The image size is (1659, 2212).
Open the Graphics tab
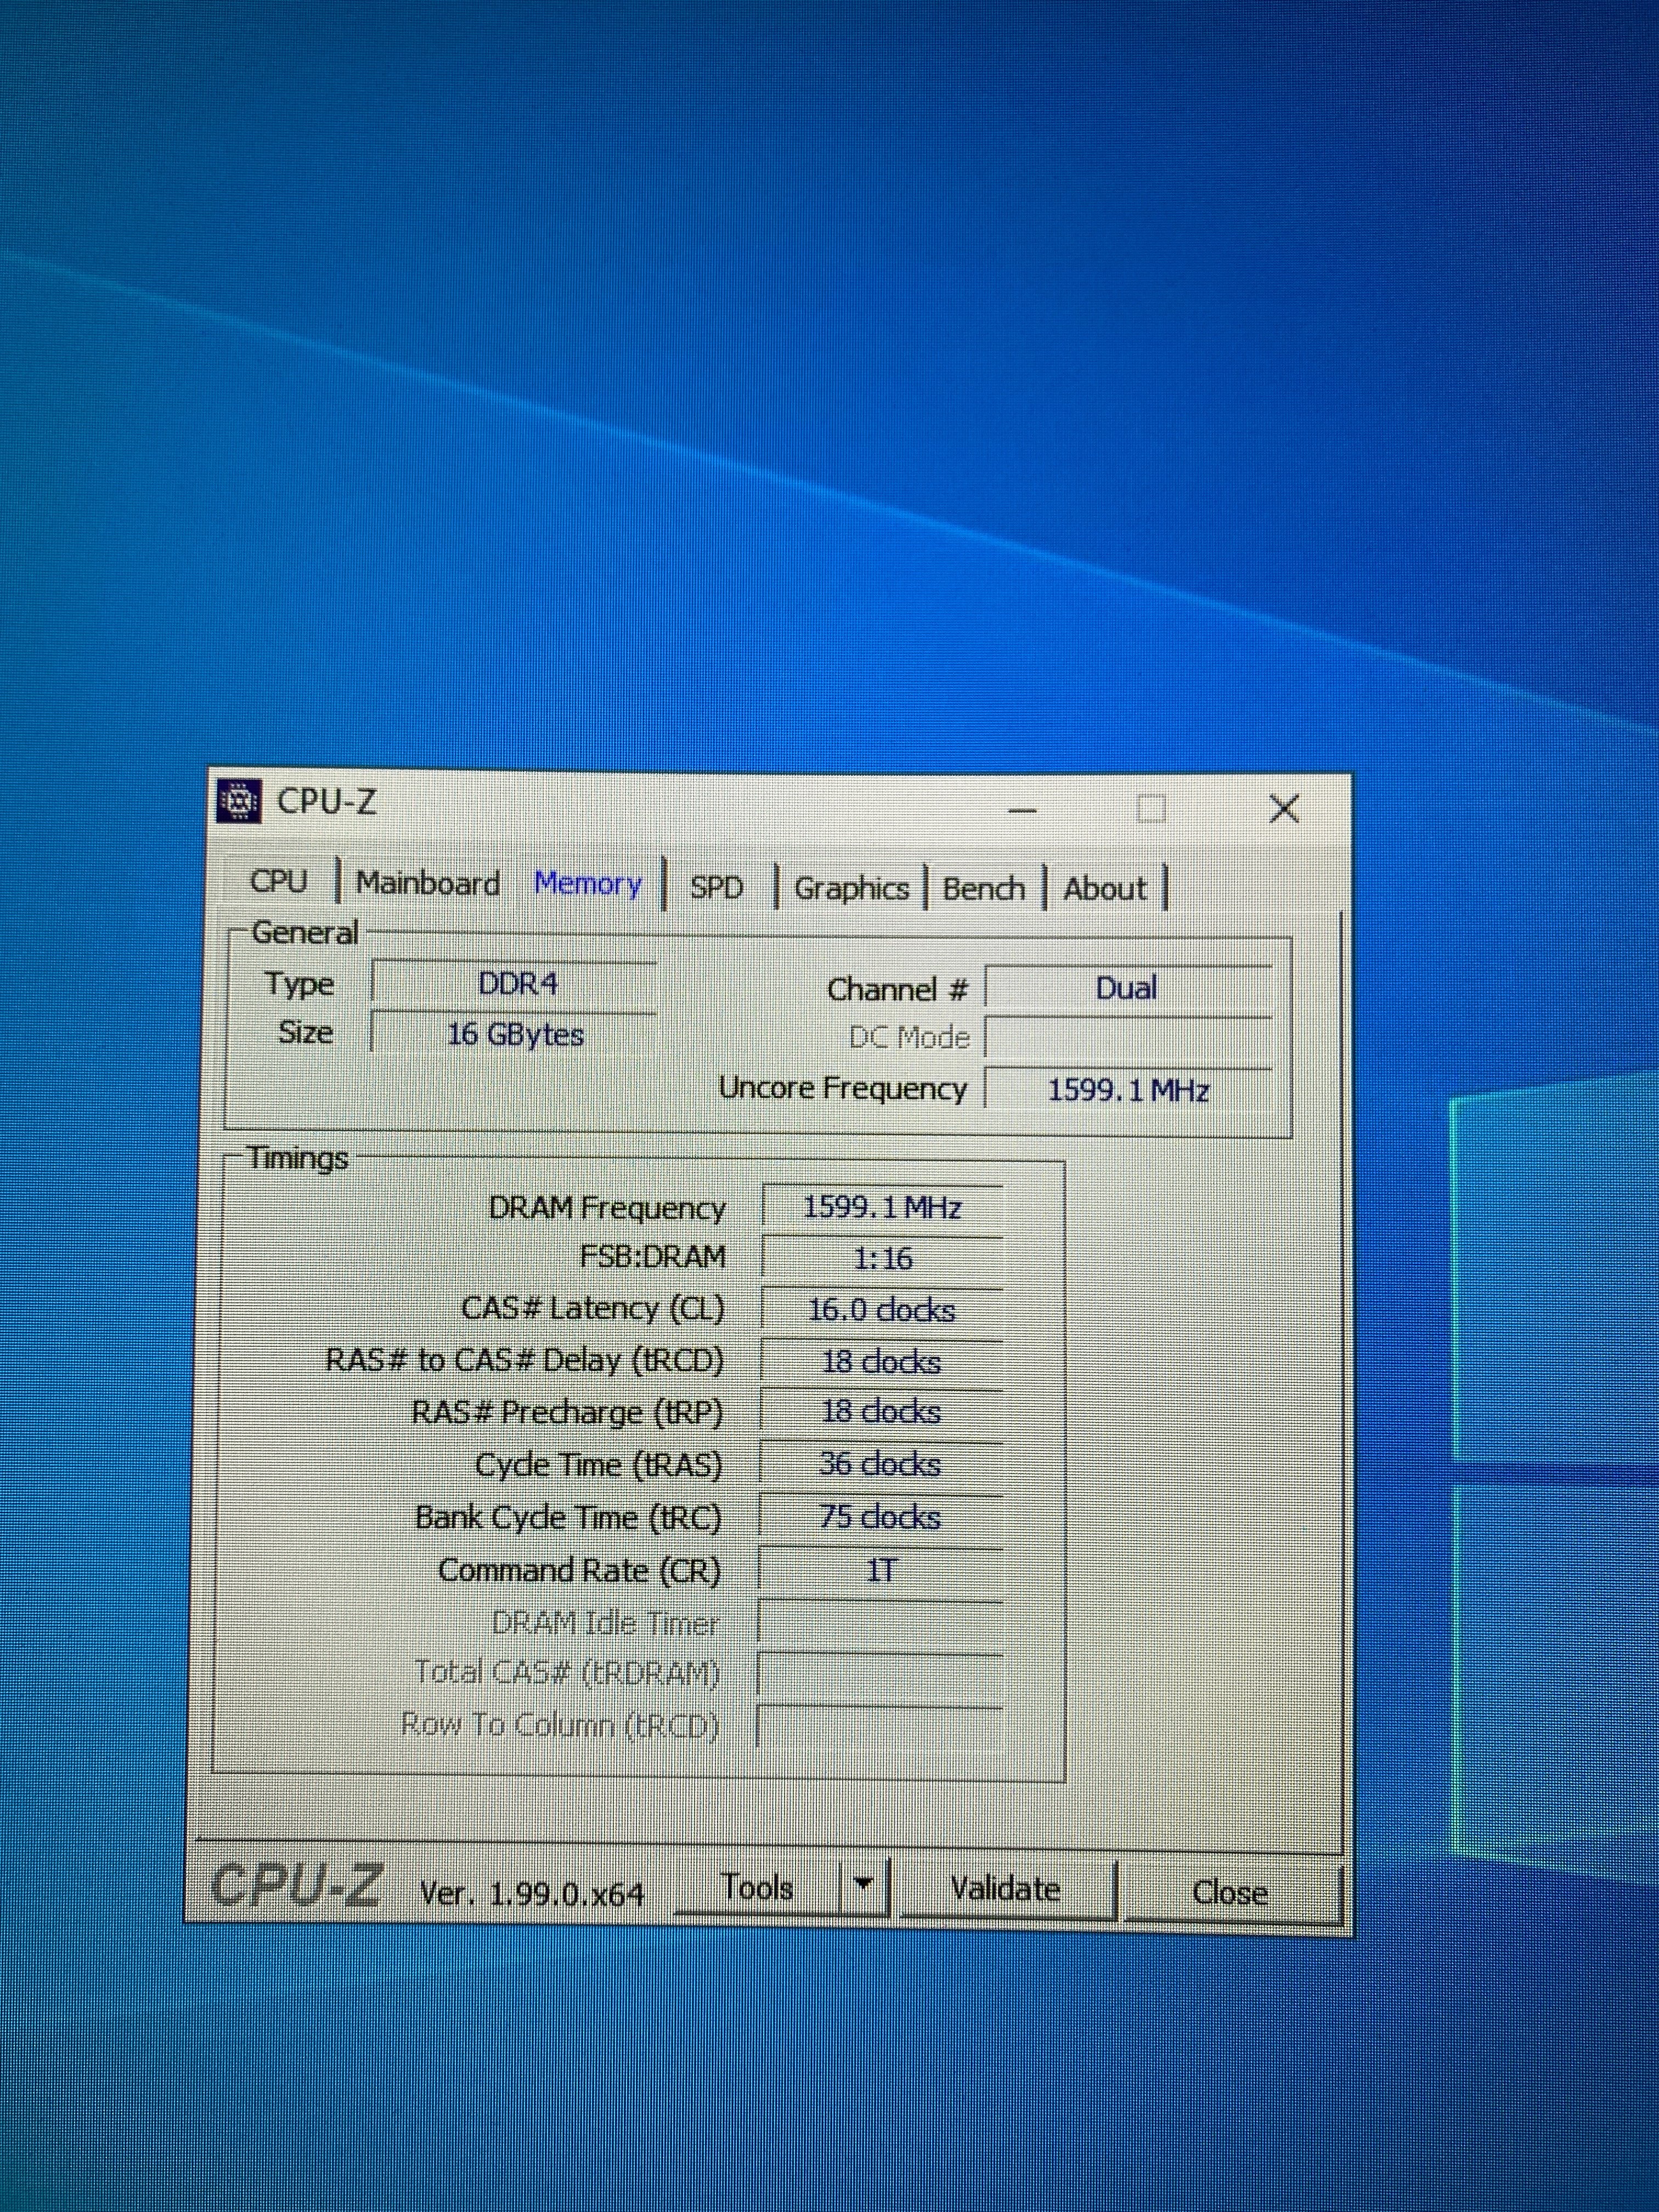point(851,888)
